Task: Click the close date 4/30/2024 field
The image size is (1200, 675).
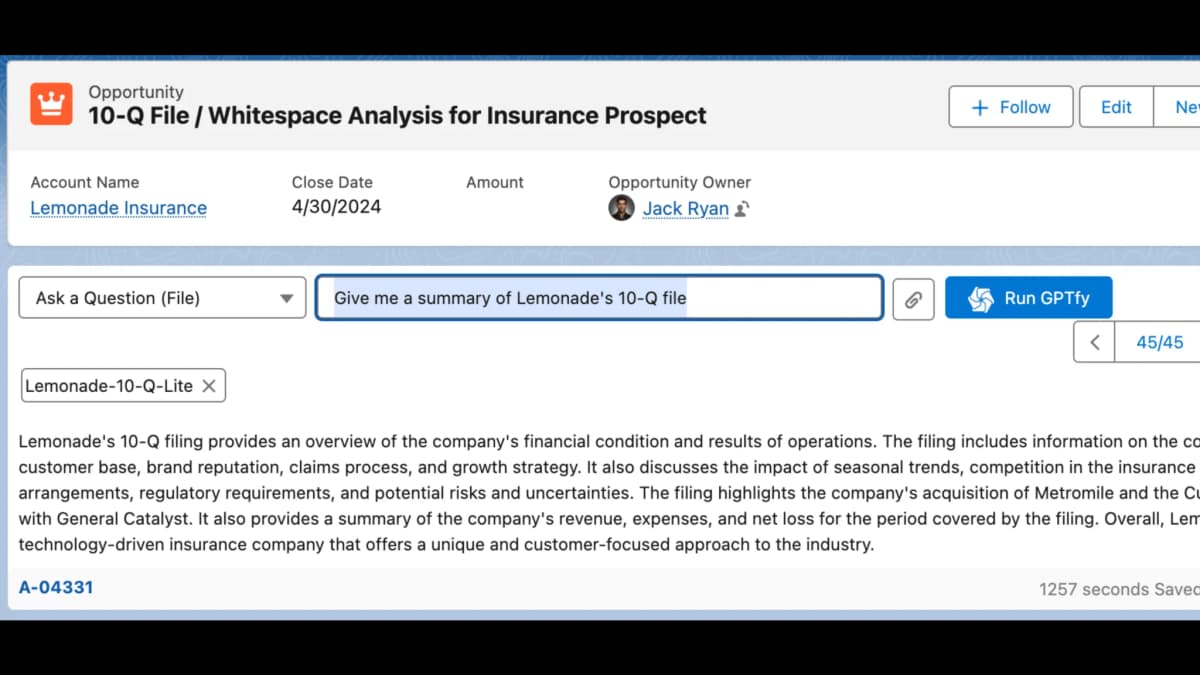Action: (x=335, y=206)
